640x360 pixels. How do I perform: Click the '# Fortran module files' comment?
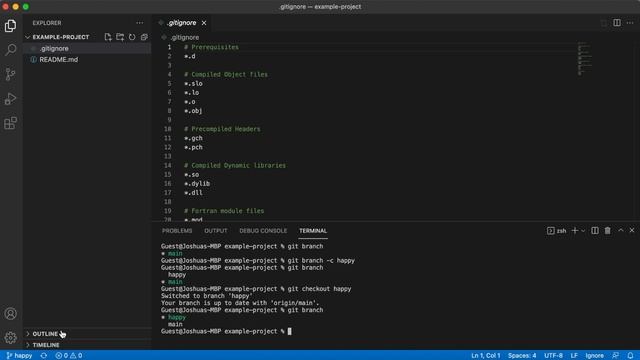click(x=224, y=211)
